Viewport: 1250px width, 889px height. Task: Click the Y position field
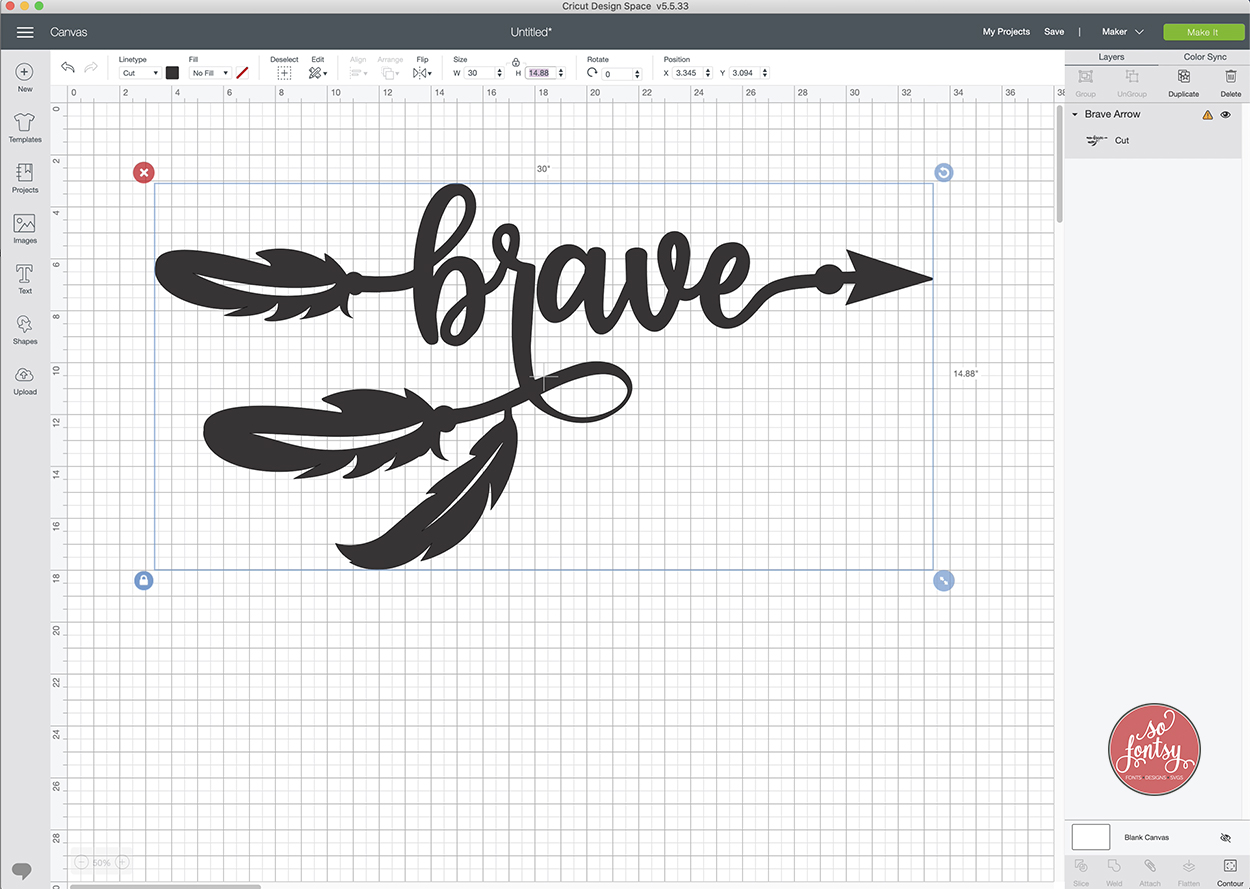[x=745, y=74]
